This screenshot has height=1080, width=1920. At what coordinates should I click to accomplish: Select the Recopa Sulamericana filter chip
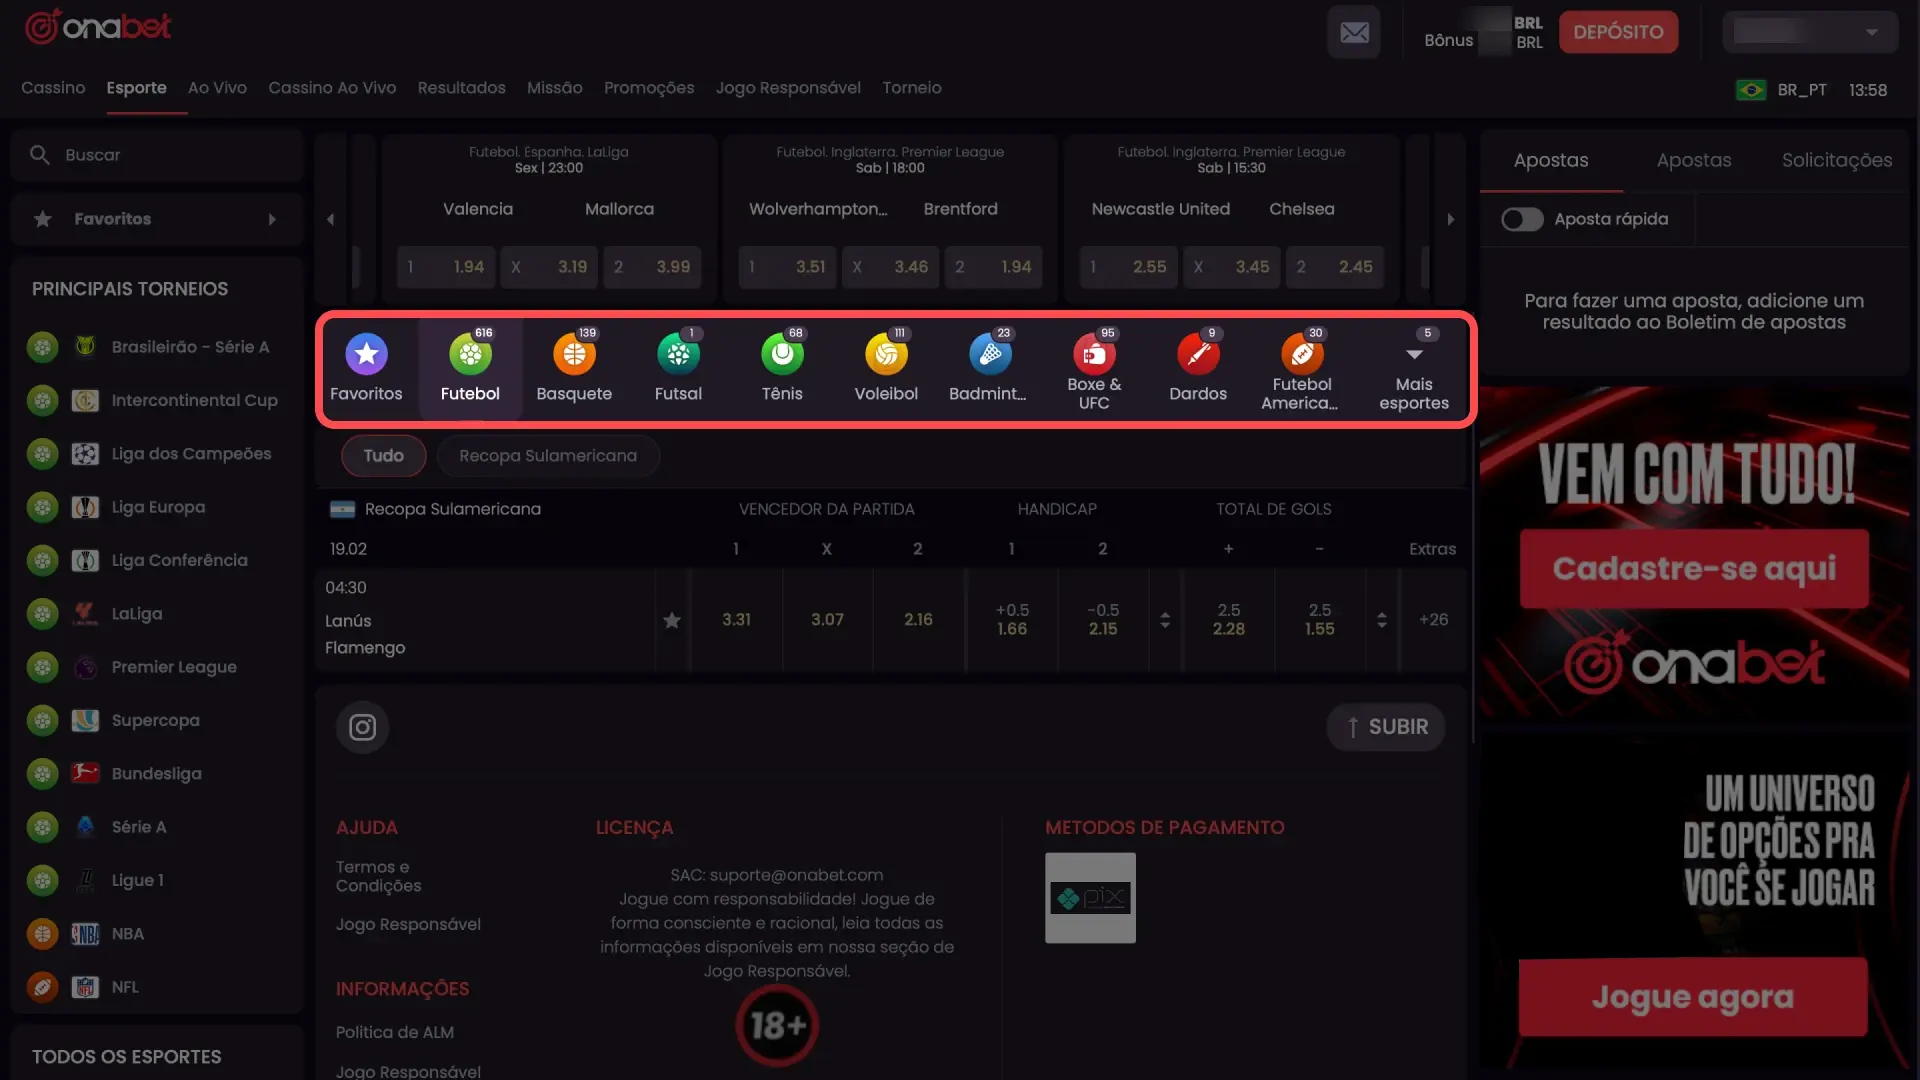(548, 456)
